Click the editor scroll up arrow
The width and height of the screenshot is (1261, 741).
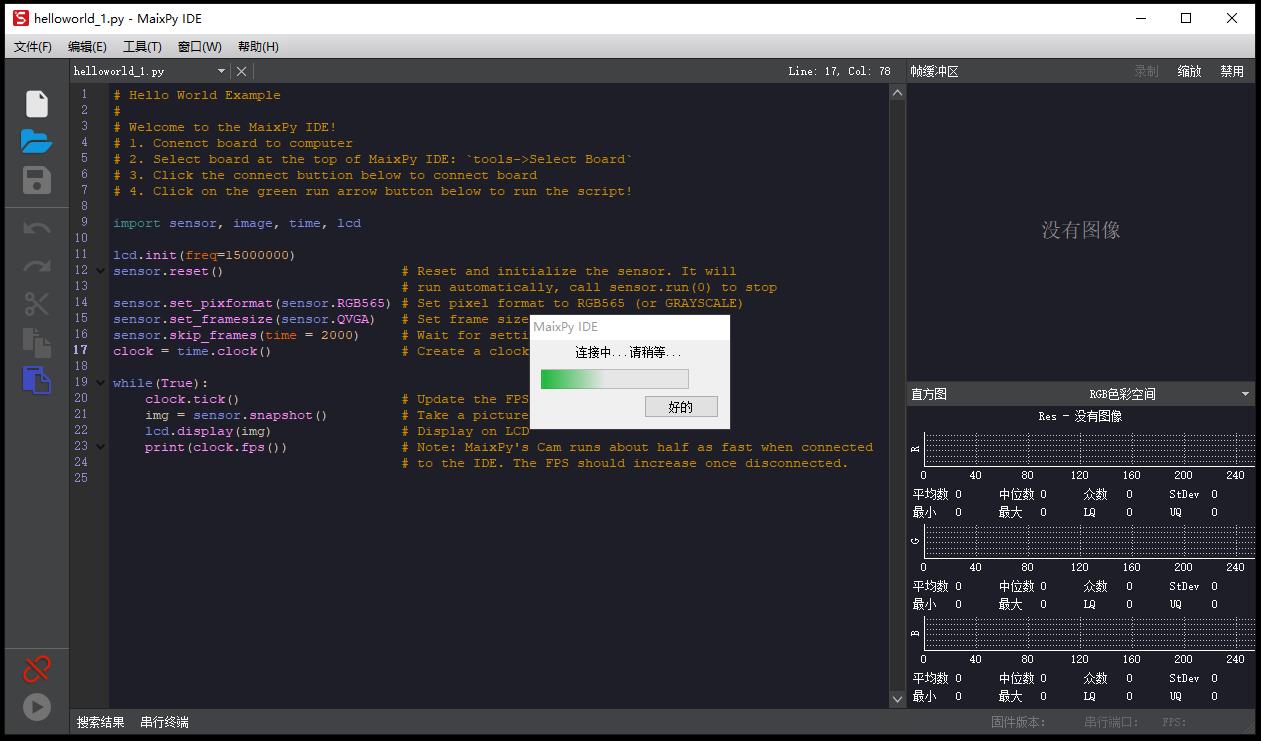click(x=897, y=93)
